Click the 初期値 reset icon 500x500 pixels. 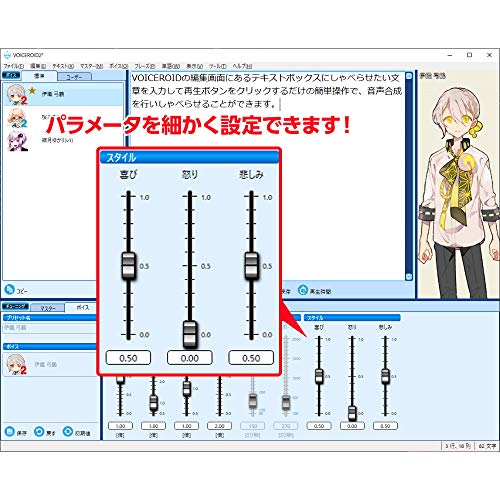point(68,431)
